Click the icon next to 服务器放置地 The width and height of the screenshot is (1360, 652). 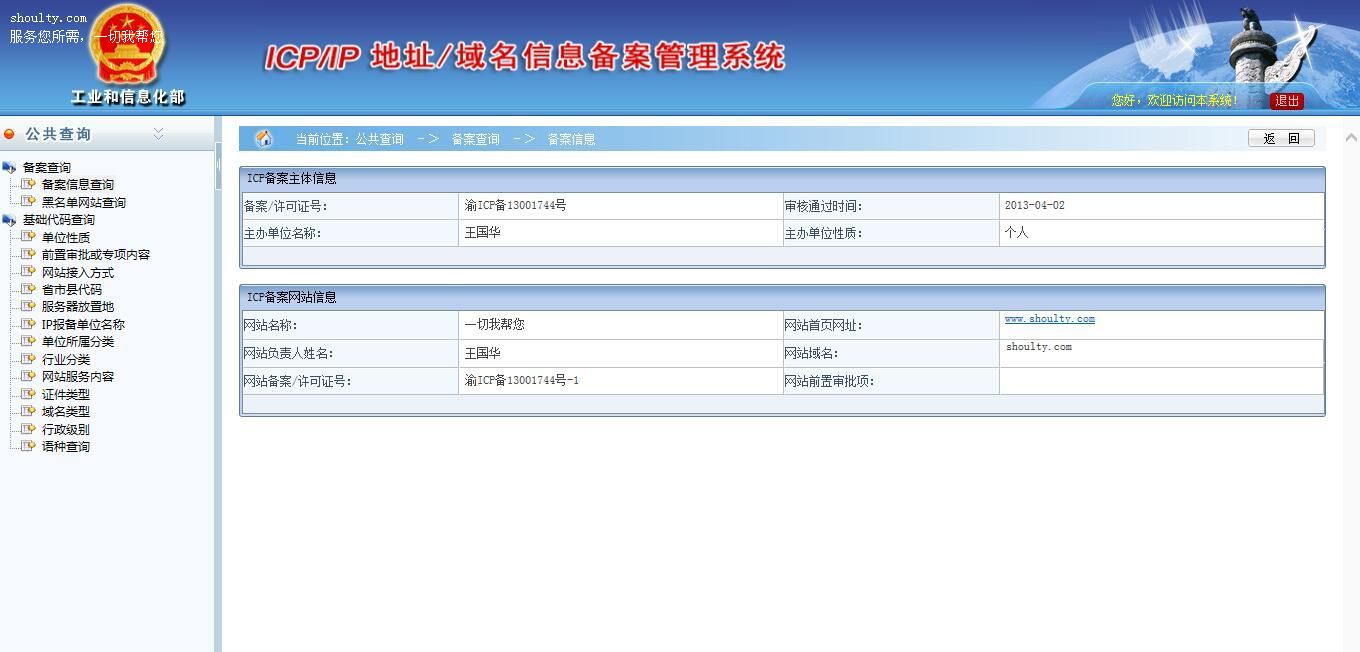(x=28, y=307)
